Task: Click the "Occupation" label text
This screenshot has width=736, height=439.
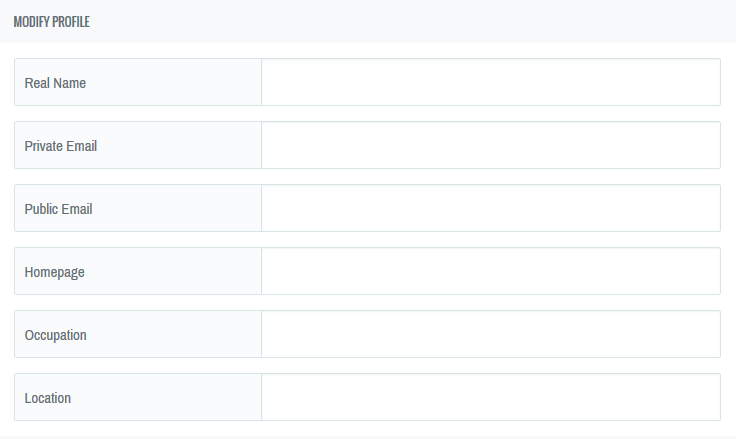Action: pos(55,335)
